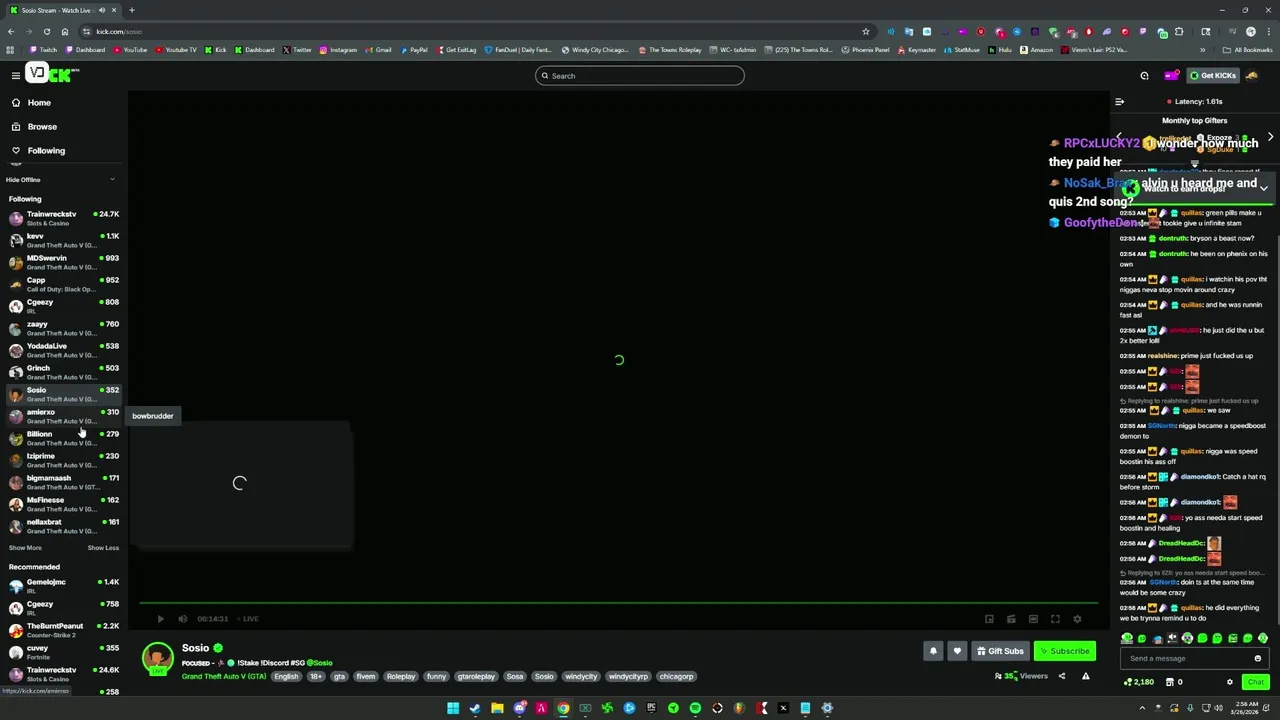Open Spotify from the taskbar
Image resolution: width=1280 pixels, height=720 pixels.
(x=695, y=708)
